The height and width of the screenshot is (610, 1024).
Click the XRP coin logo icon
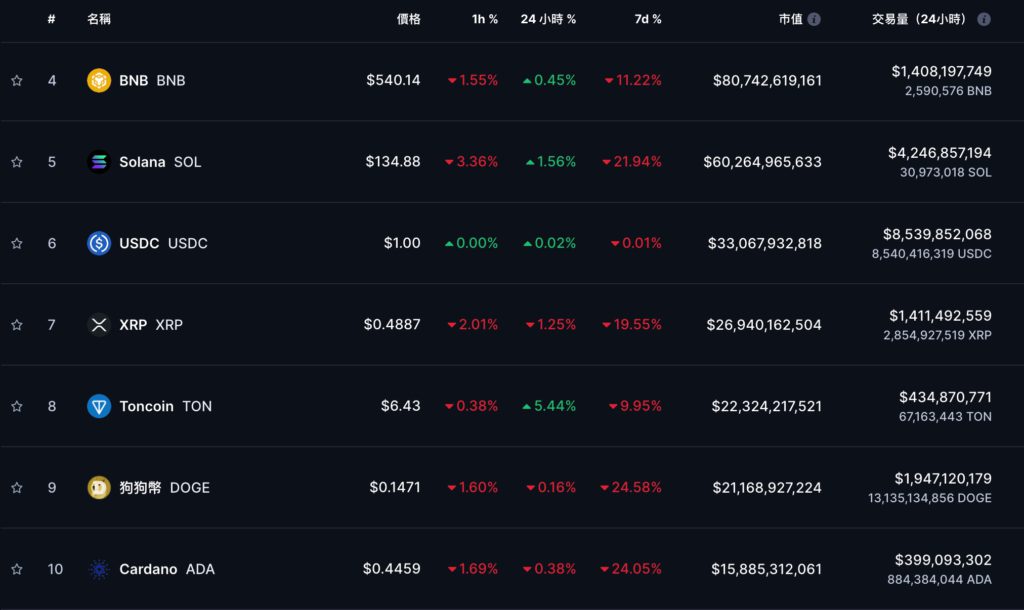99,324
